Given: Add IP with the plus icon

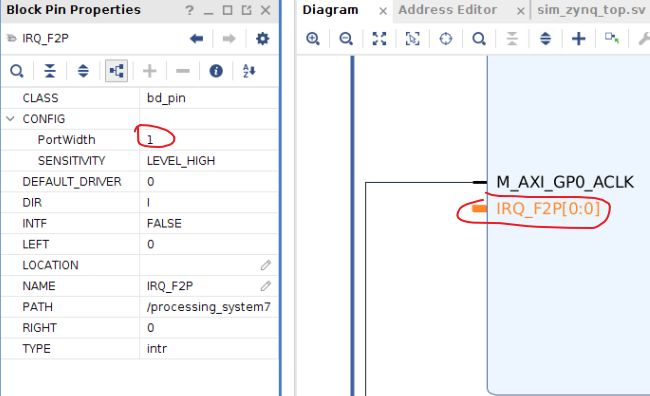Looking at the screenshot, I should pyautogui.click(x=579, y=39).
